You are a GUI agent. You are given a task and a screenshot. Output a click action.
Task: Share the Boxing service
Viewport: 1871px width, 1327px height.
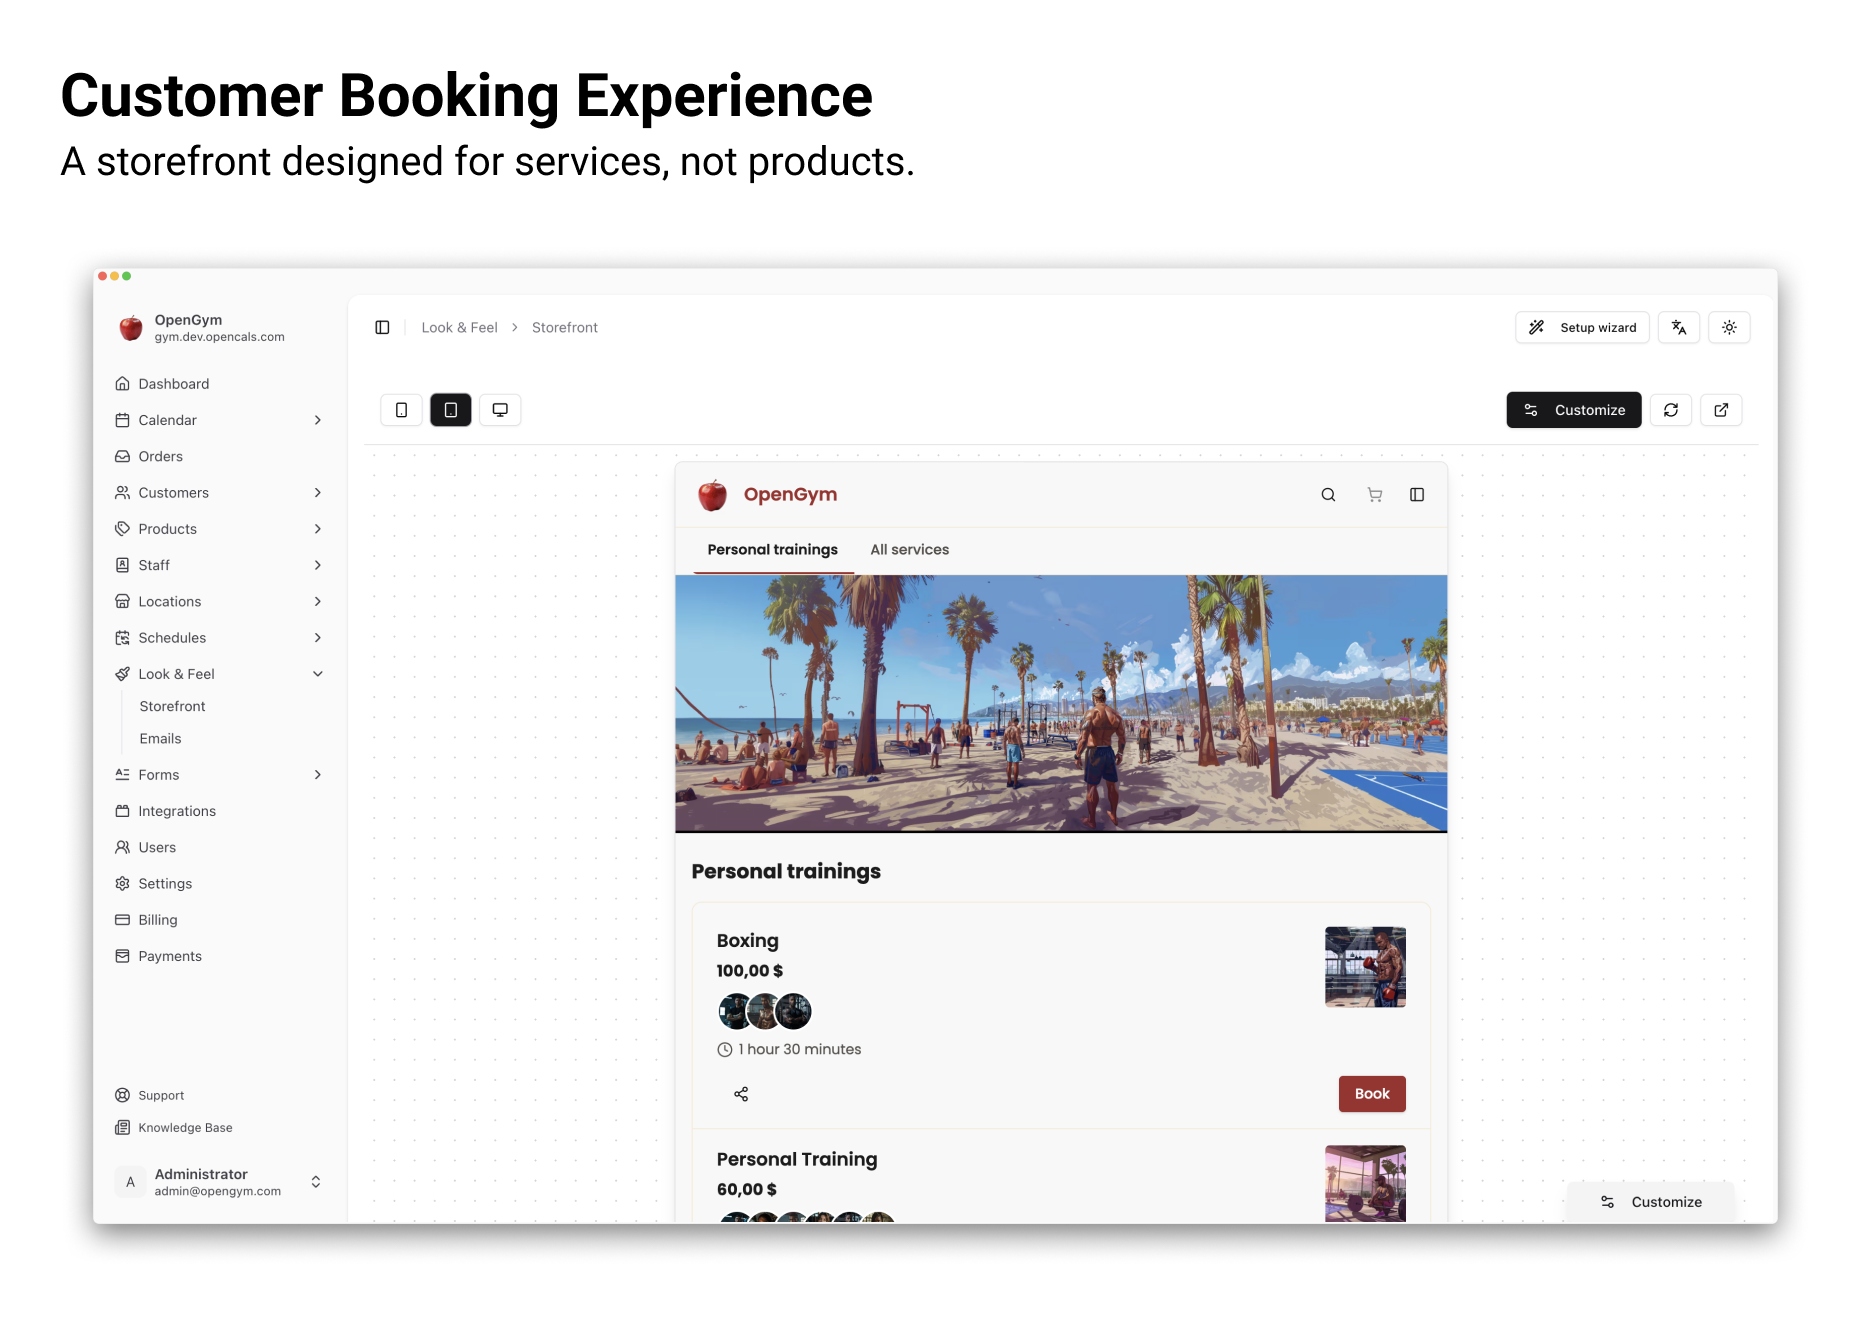[741, 1094]
